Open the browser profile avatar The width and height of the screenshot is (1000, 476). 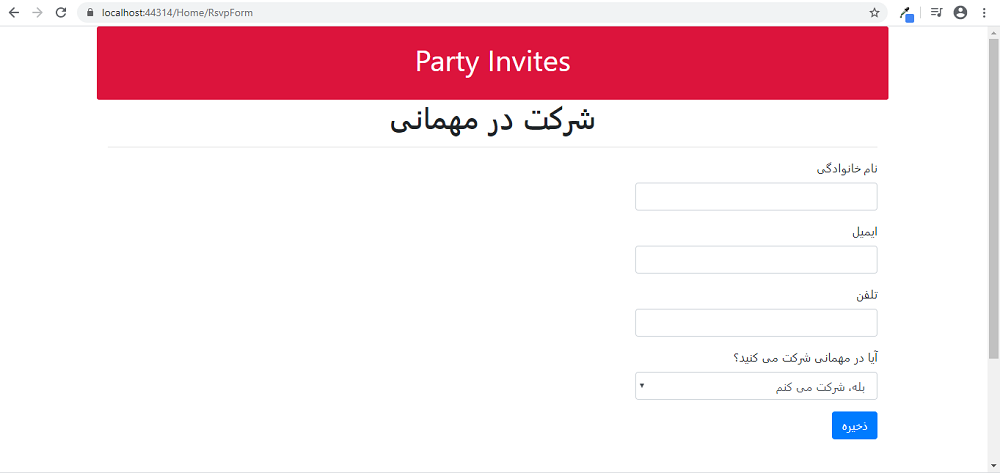(960, 13)
